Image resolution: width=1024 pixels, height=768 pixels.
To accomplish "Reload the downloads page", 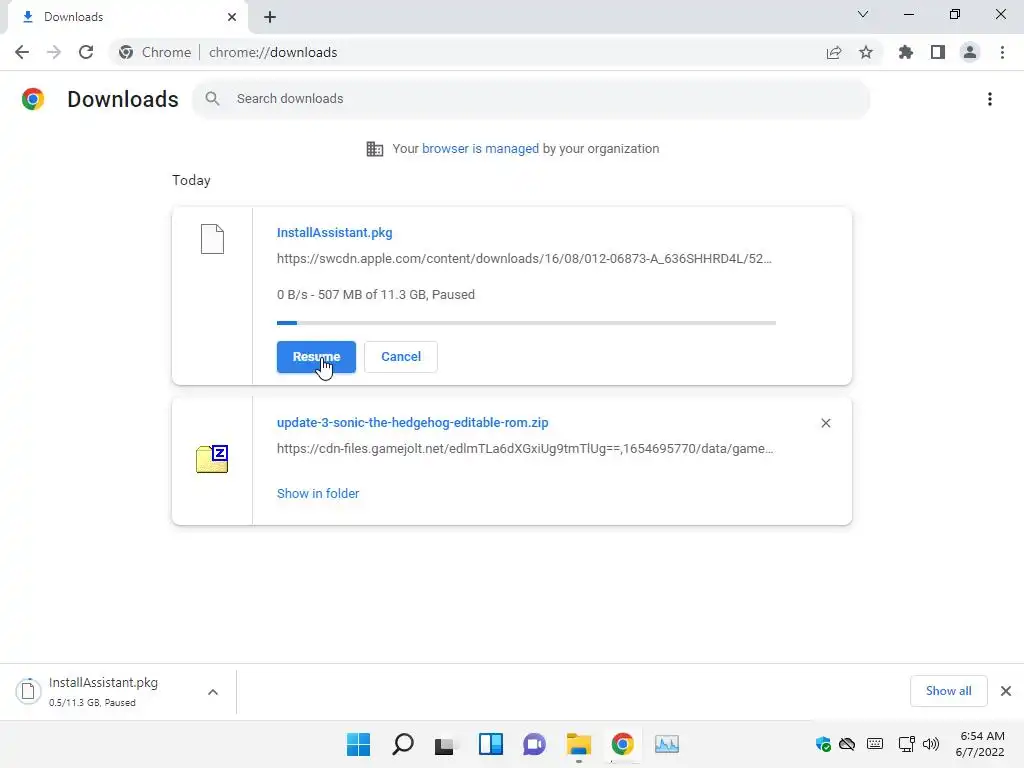I will pyautogui.click(x=86, y=52).
